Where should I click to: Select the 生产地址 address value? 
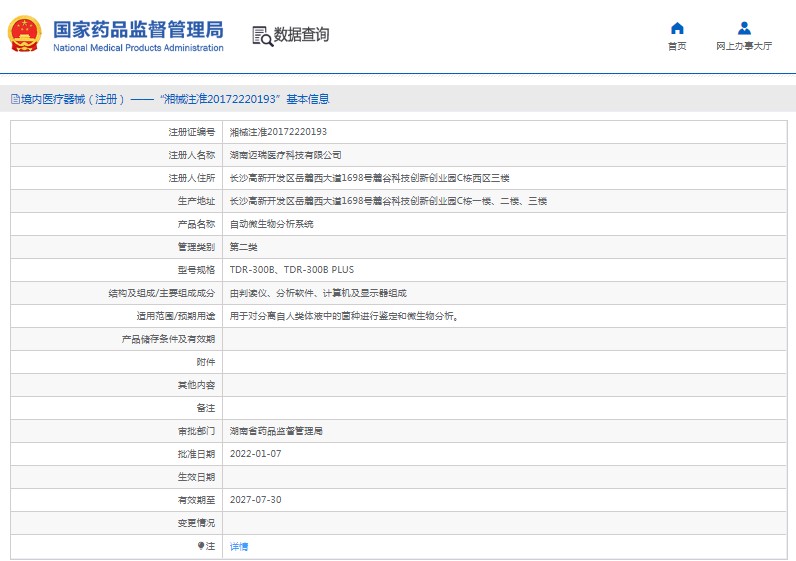tap(388, 201)
